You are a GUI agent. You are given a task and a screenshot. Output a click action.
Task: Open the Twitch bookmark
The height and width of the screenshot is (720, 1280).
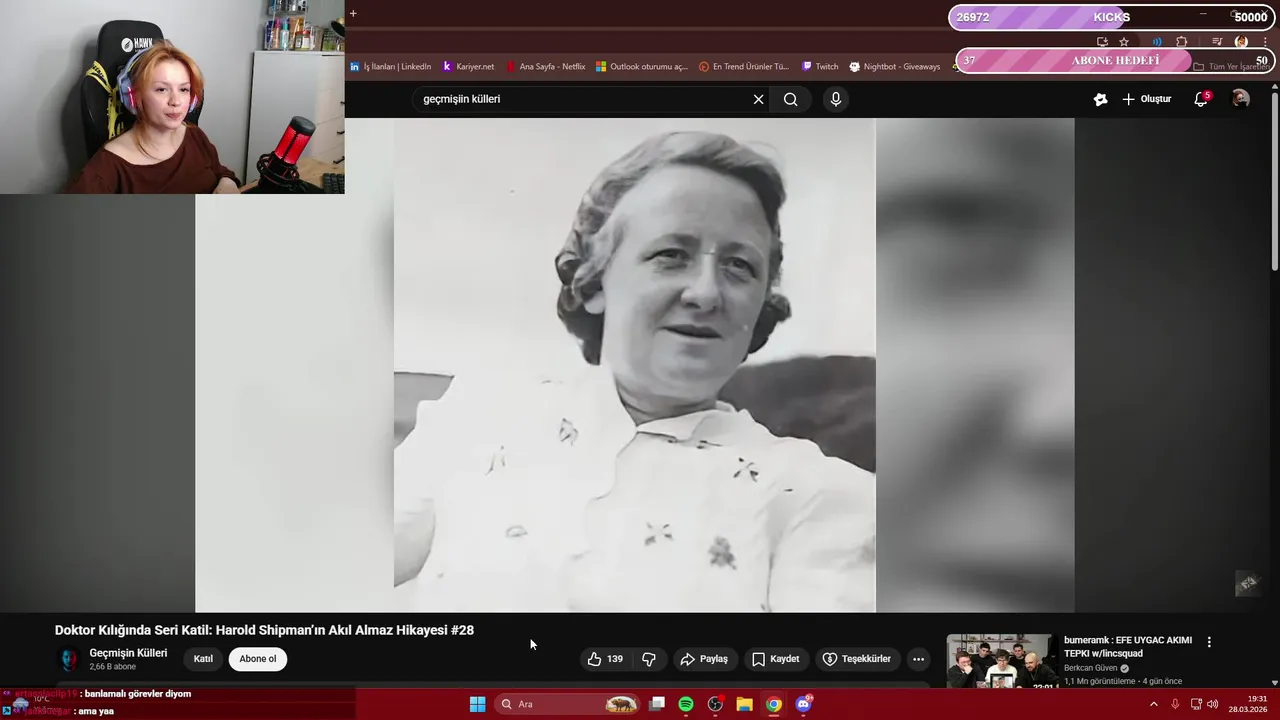pos(820,67)
